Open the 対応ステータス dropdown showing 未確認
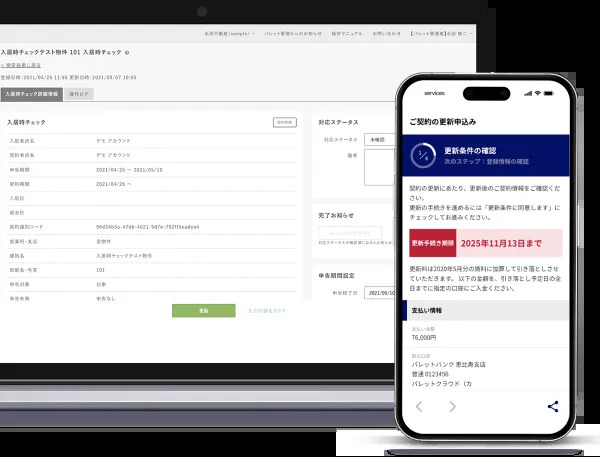This screenshot has width=600, height=457. (x=379, y=140)
